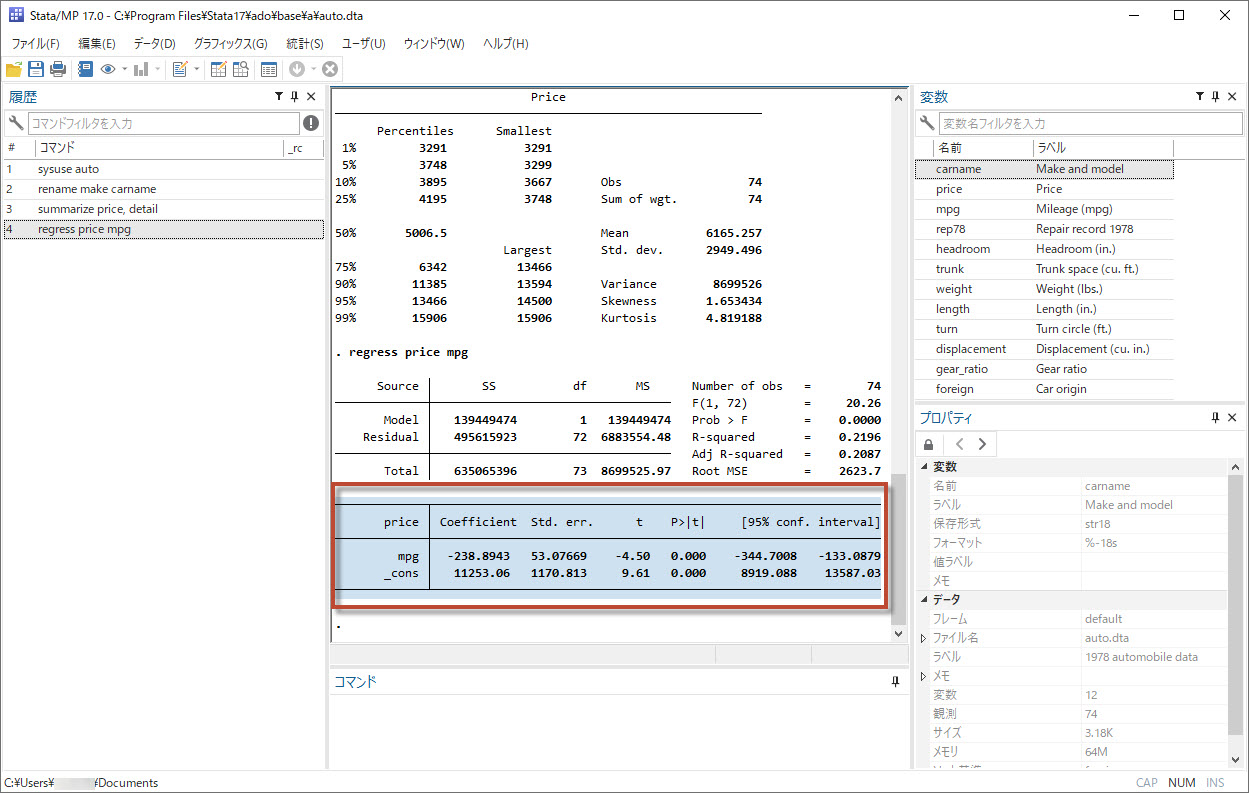Click the Save floppy disk icon
Viewport: 1249px width, 793px height.
[36, 69]
